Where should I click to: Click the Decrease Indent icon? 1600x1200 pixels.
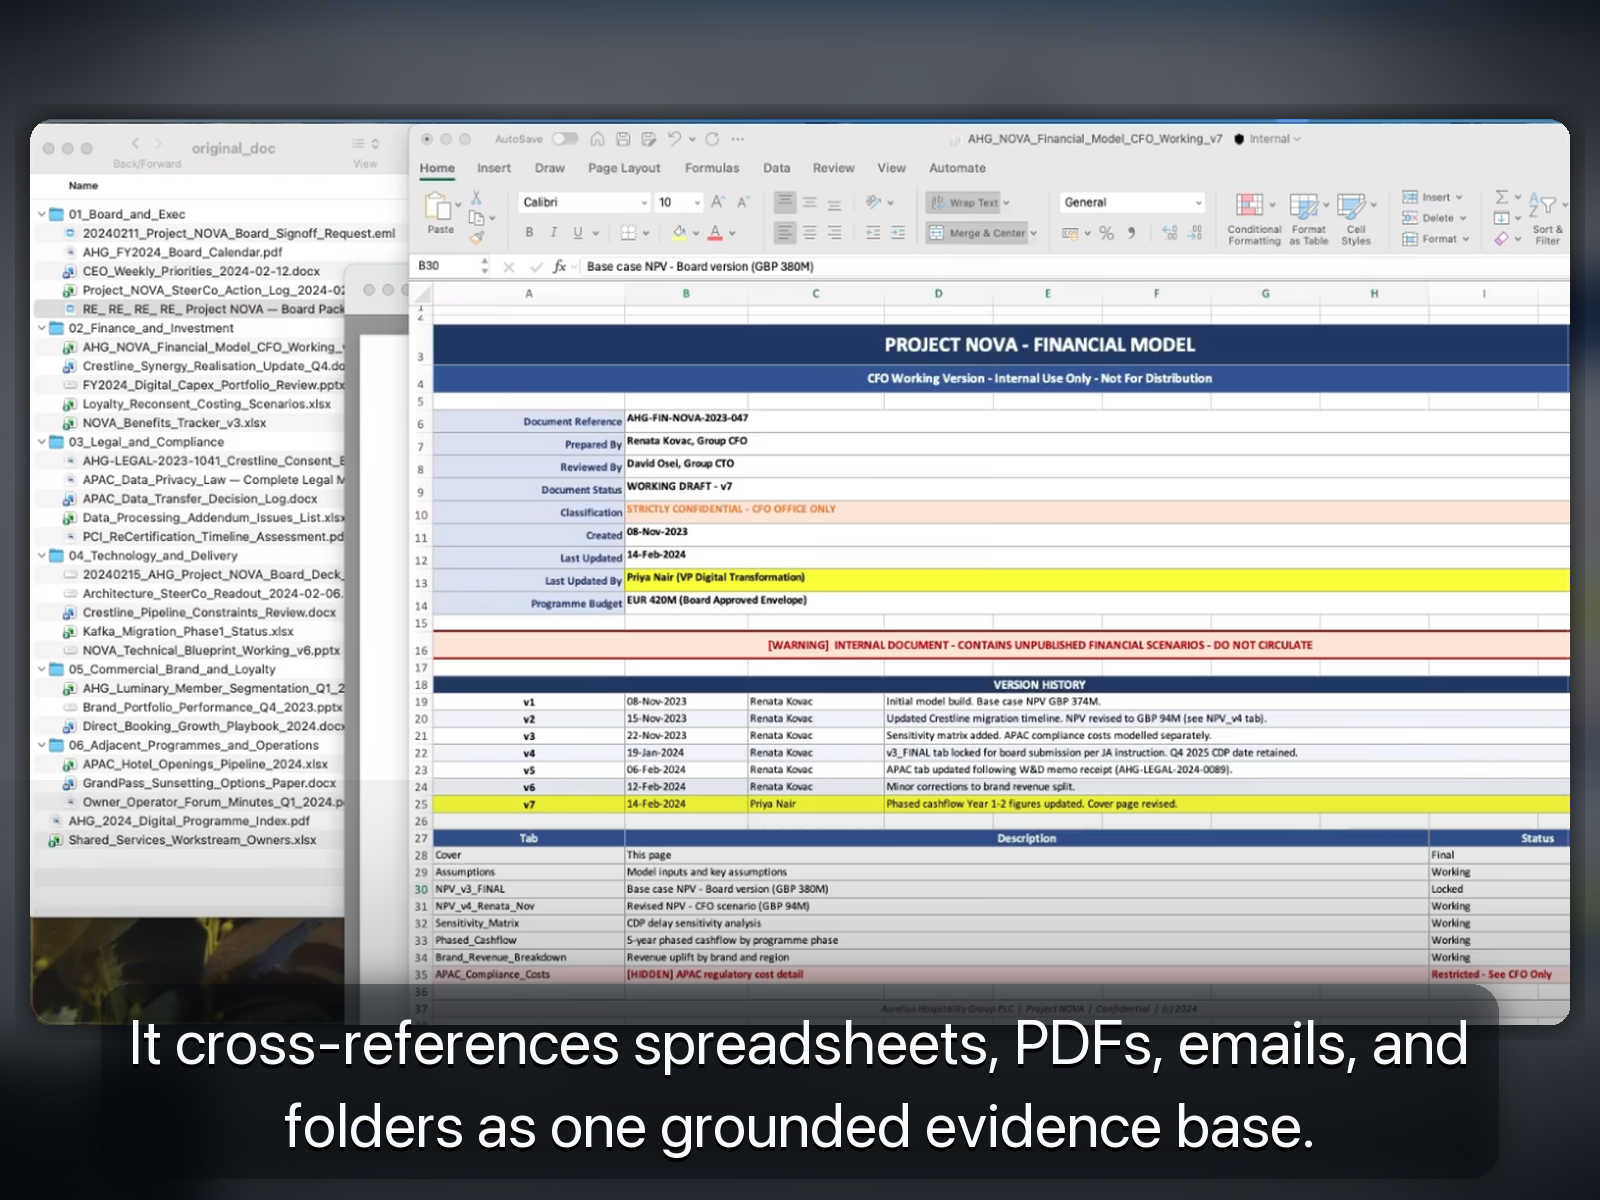click(x=873, y=232)
